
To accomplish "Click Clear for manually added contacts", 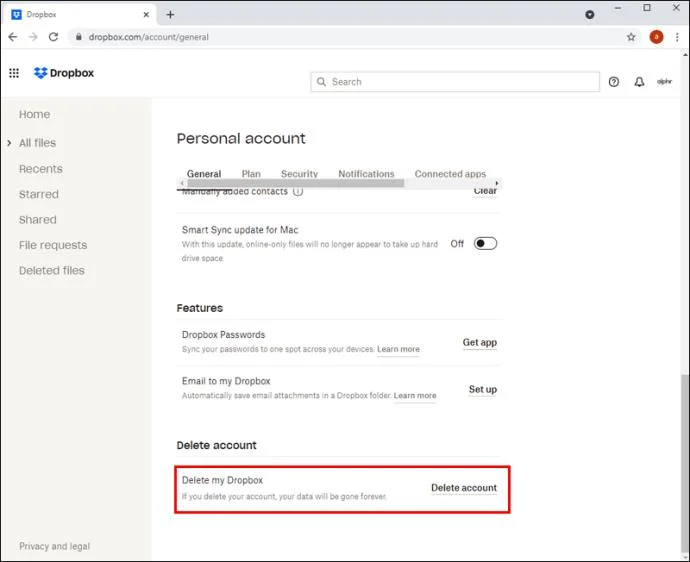I will pyautogui.click(x=485, y=191).
